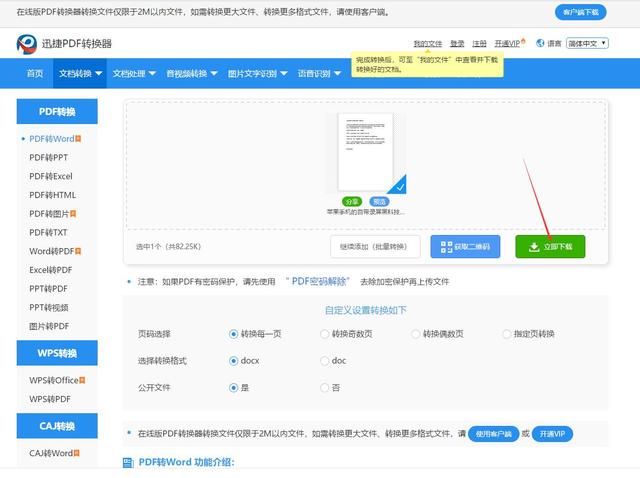Viewport: 640px width, 478px height.
Task: Open WPS转PDF in sidebar
Action: [x=50, y=399]
